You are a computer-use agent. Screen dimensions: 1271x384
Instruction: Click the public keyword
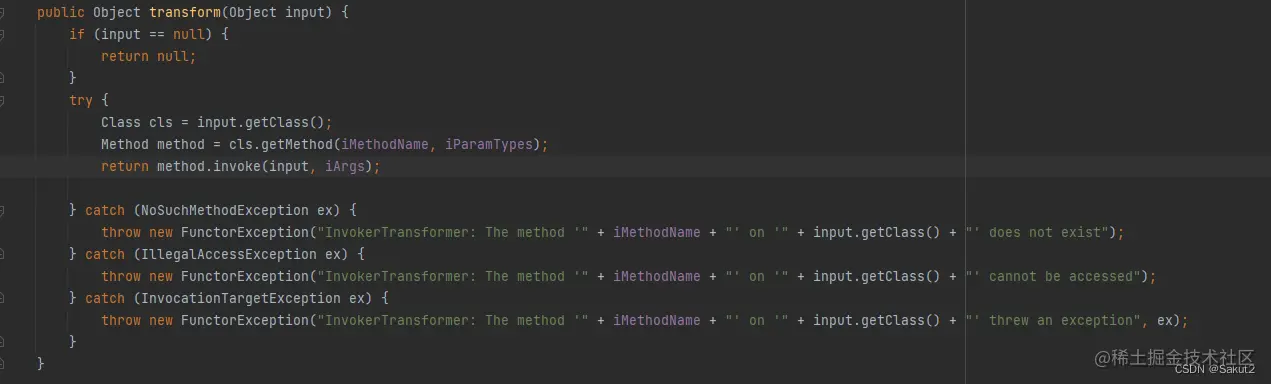(61, 13)
